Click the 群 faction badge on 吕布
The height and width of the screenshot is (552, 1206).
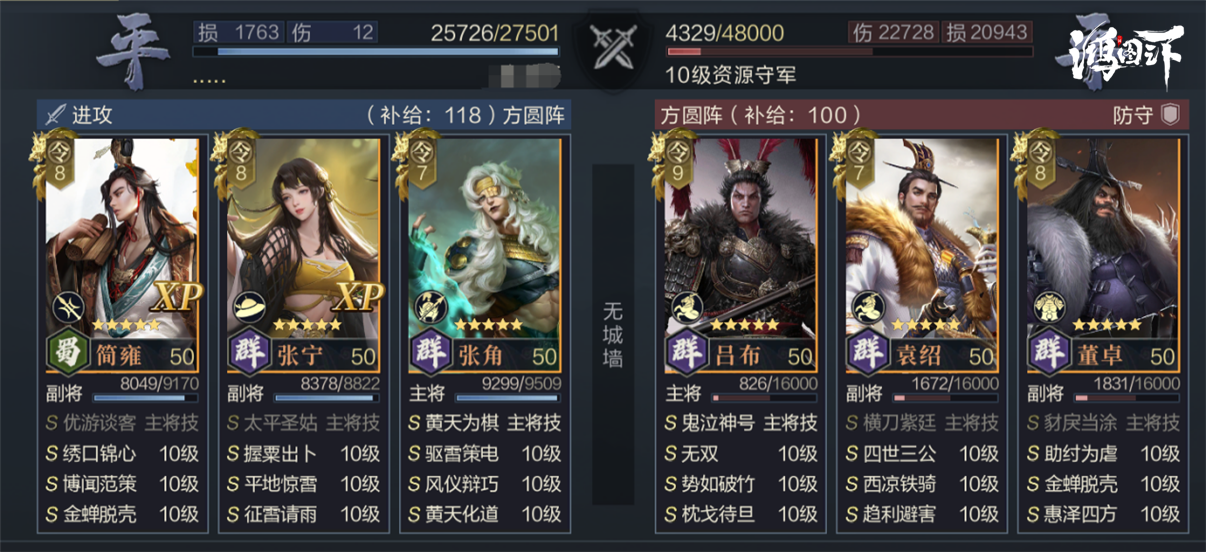tap(687, 356)
